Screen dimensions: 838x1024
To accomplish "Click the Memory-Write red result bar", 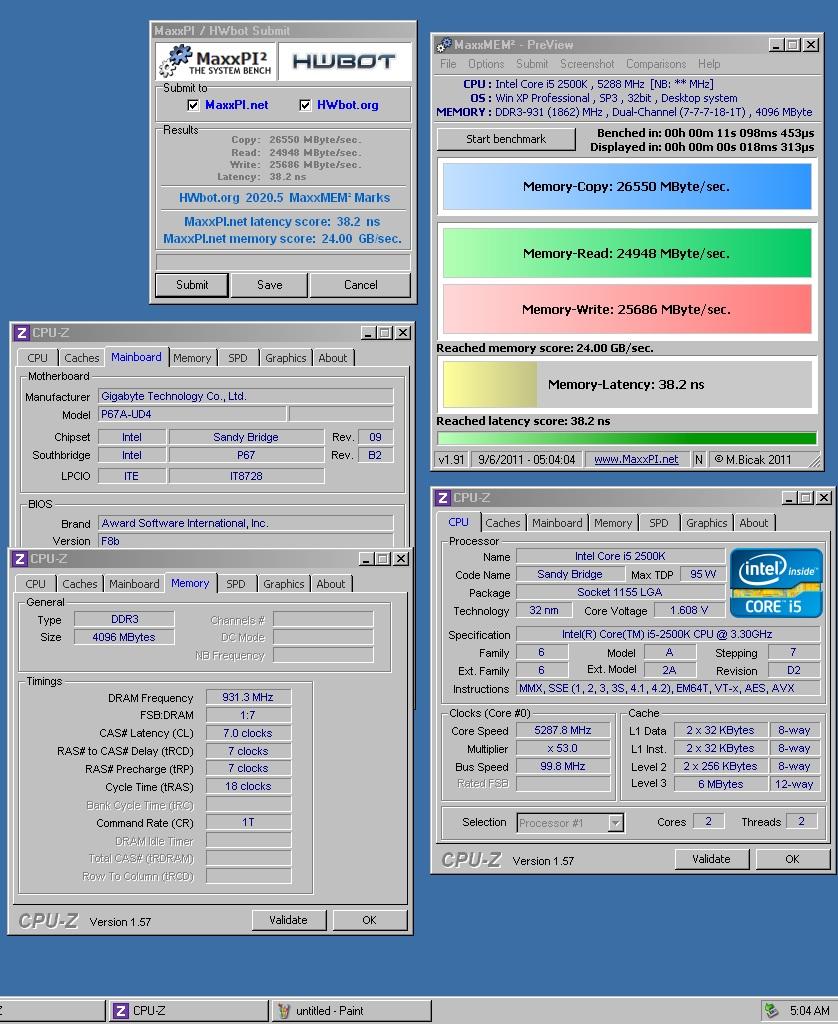I will (x=627, y=310).
